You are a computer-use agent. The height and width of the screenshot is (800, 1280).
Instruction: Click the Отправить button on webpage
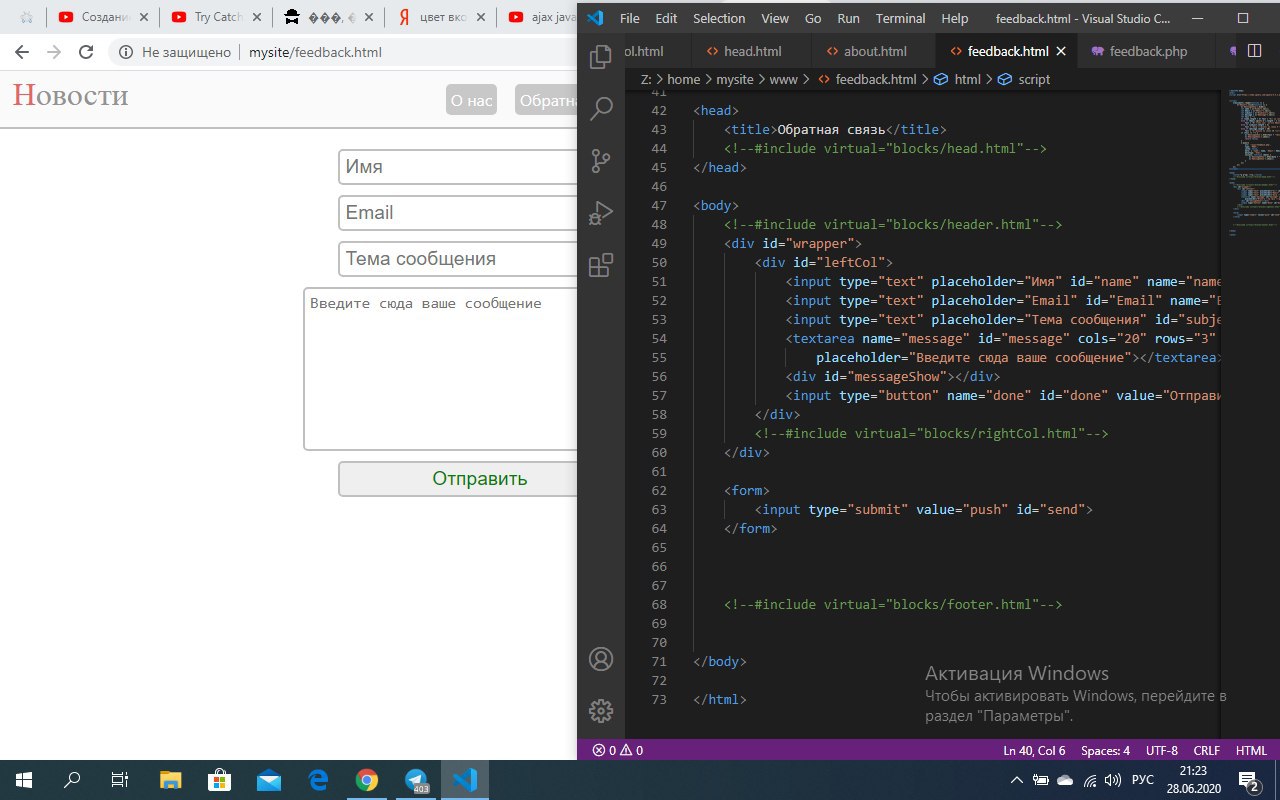click(x=458, y=478)
